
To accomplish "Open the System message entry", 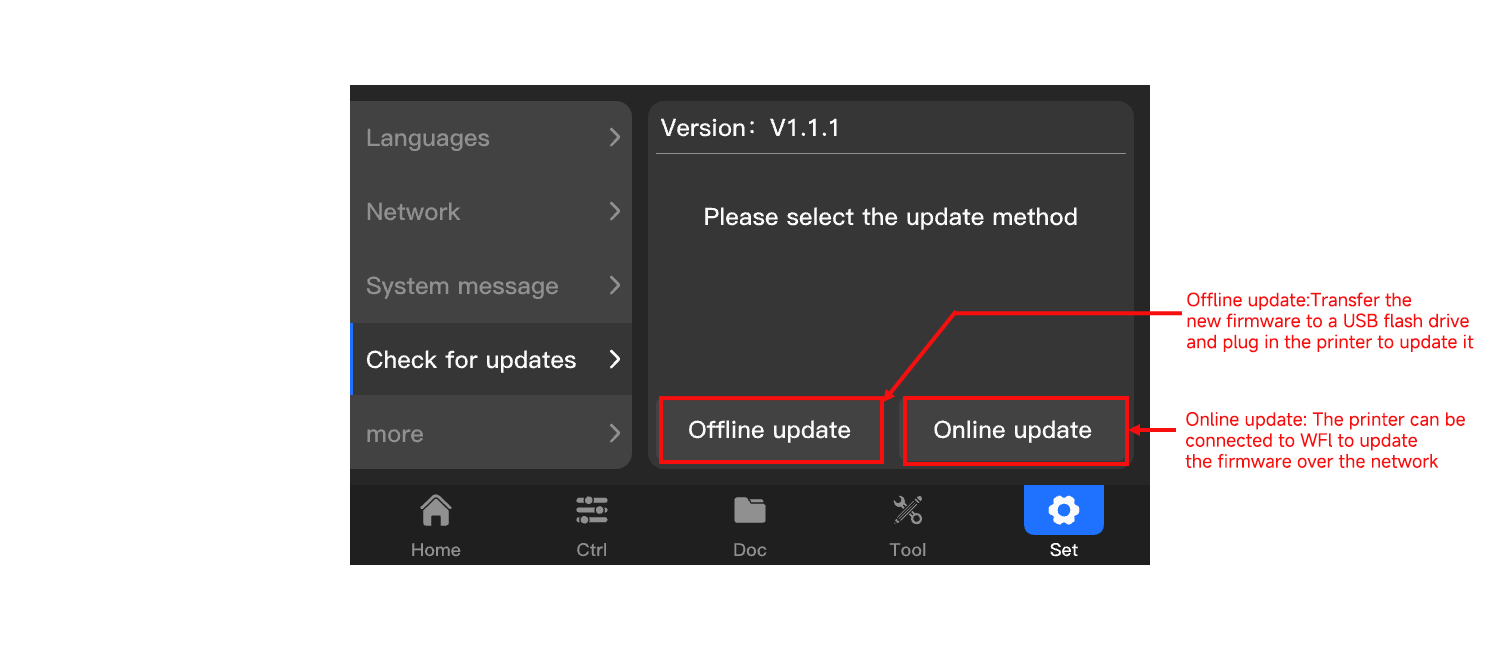I will click(x=462, y=286).
